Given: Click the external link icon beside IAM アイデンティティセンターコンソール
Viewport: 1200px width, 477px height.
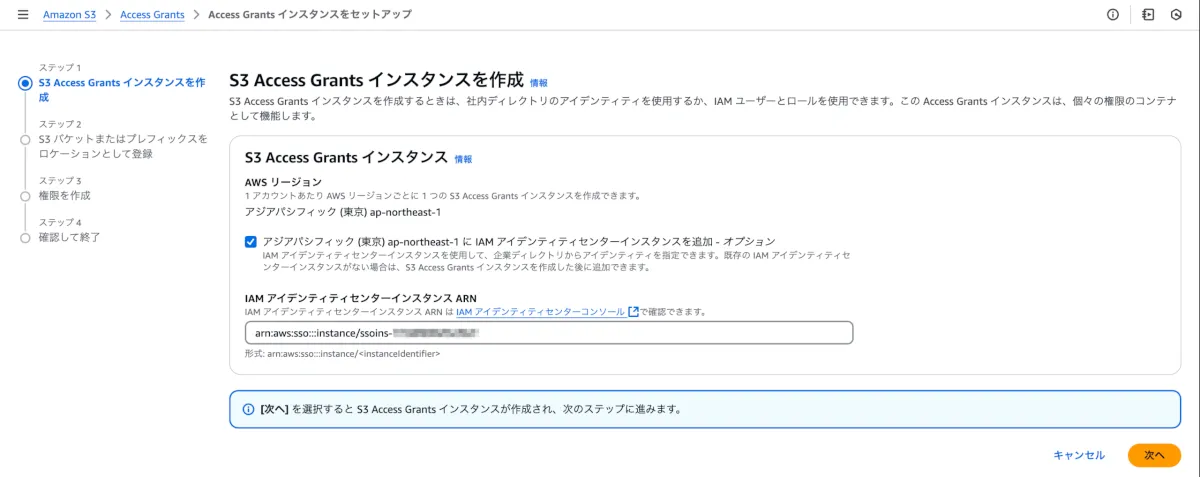Looking at the screenshot, I should (633, 312).
